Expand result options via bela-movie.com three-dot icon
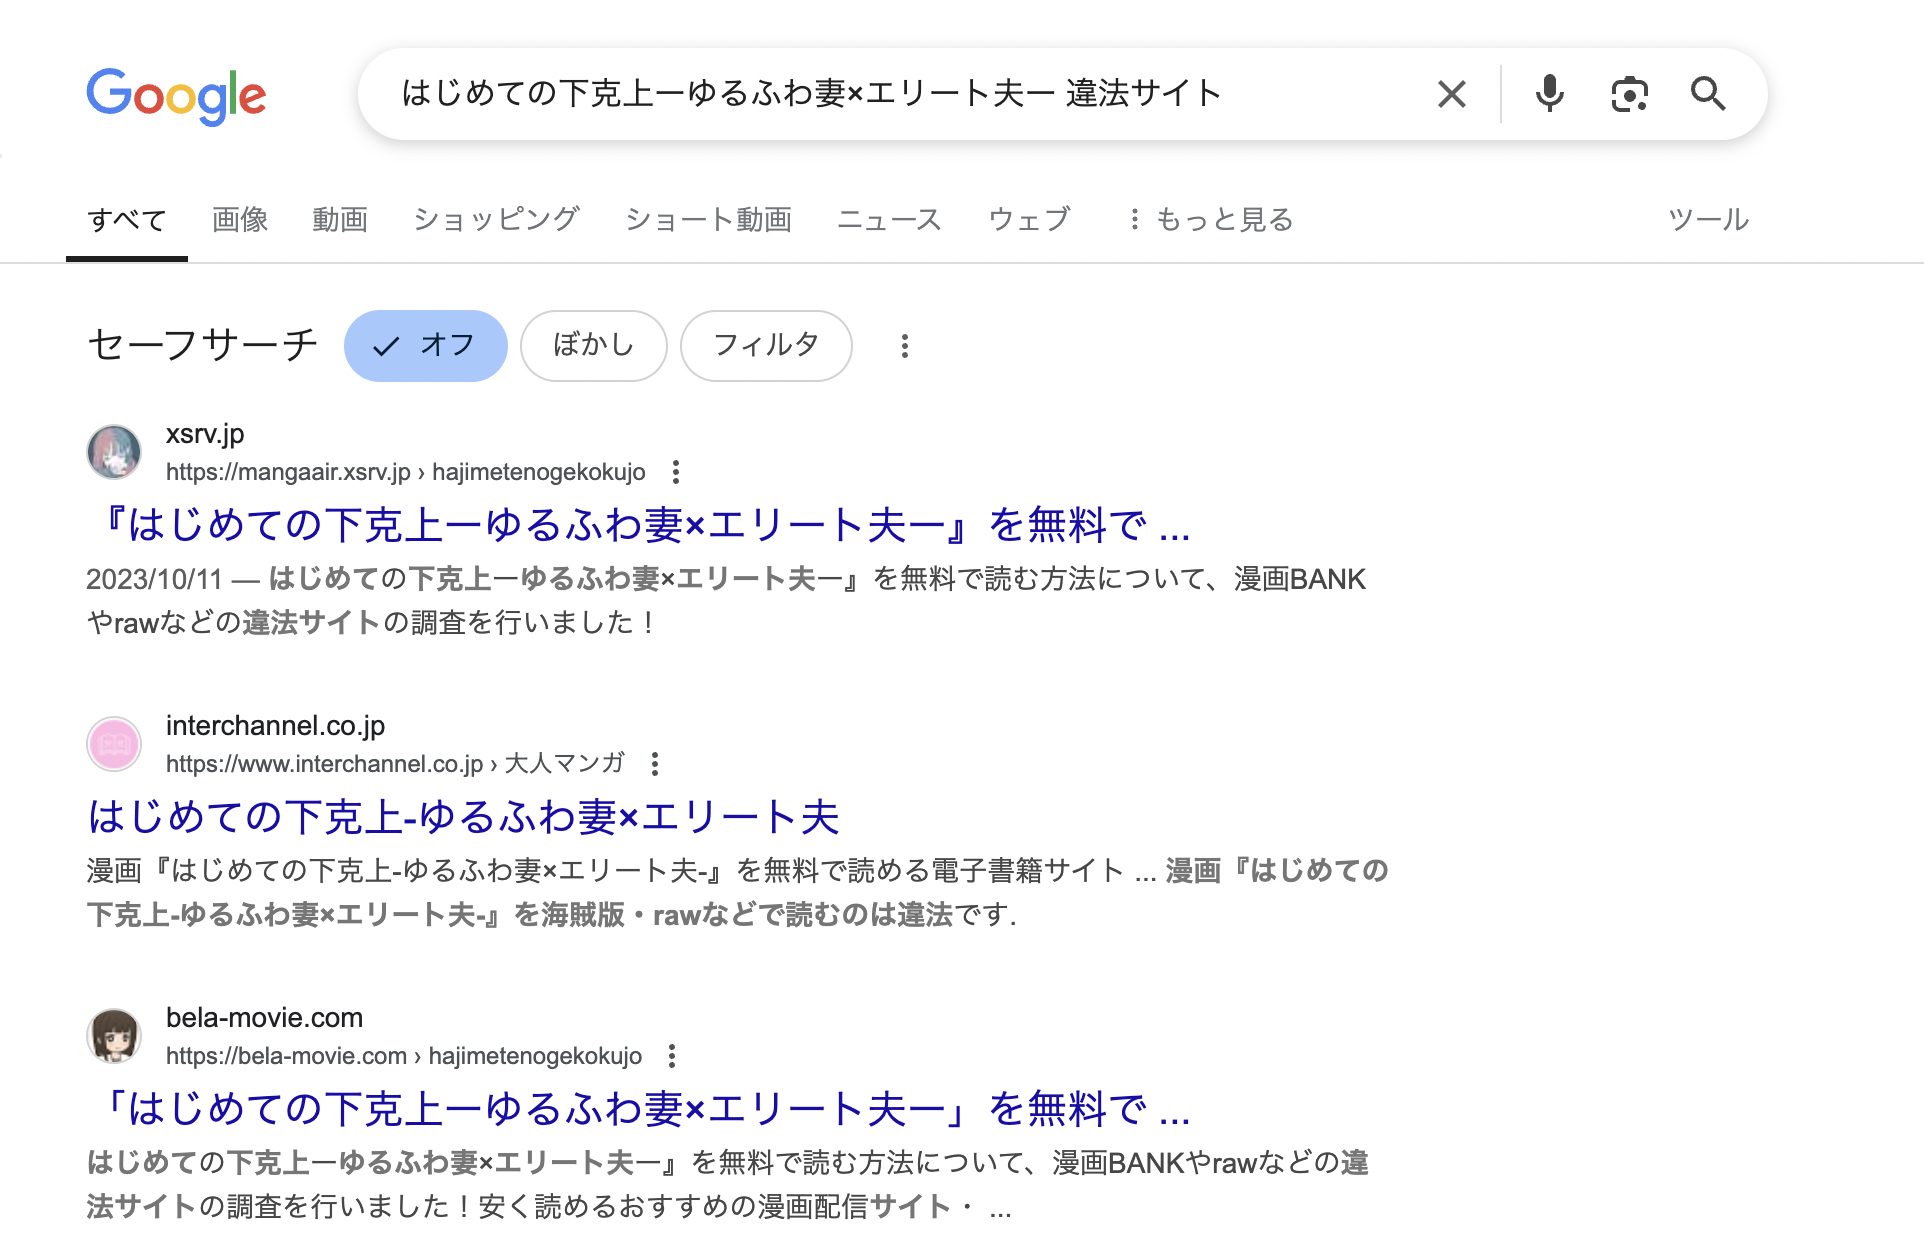The height and width of the screenshot is (1260, 1924). point(673,1054)
